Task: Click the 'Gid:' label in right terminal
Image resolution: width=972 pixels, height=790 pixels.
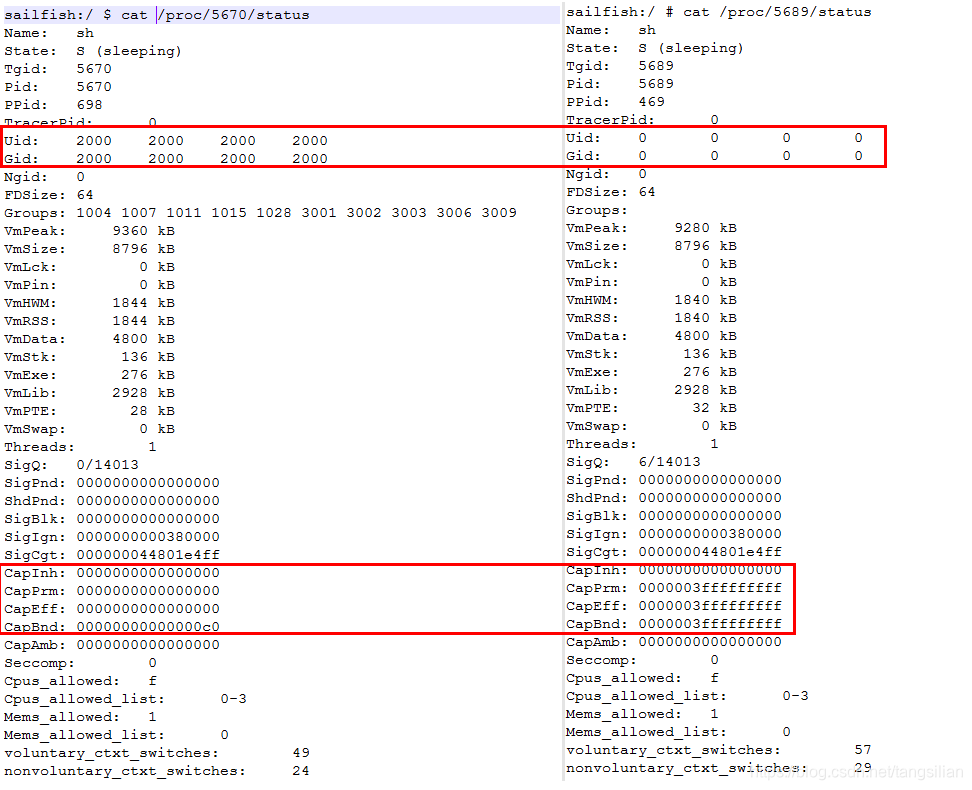Action: pos(583,156)
